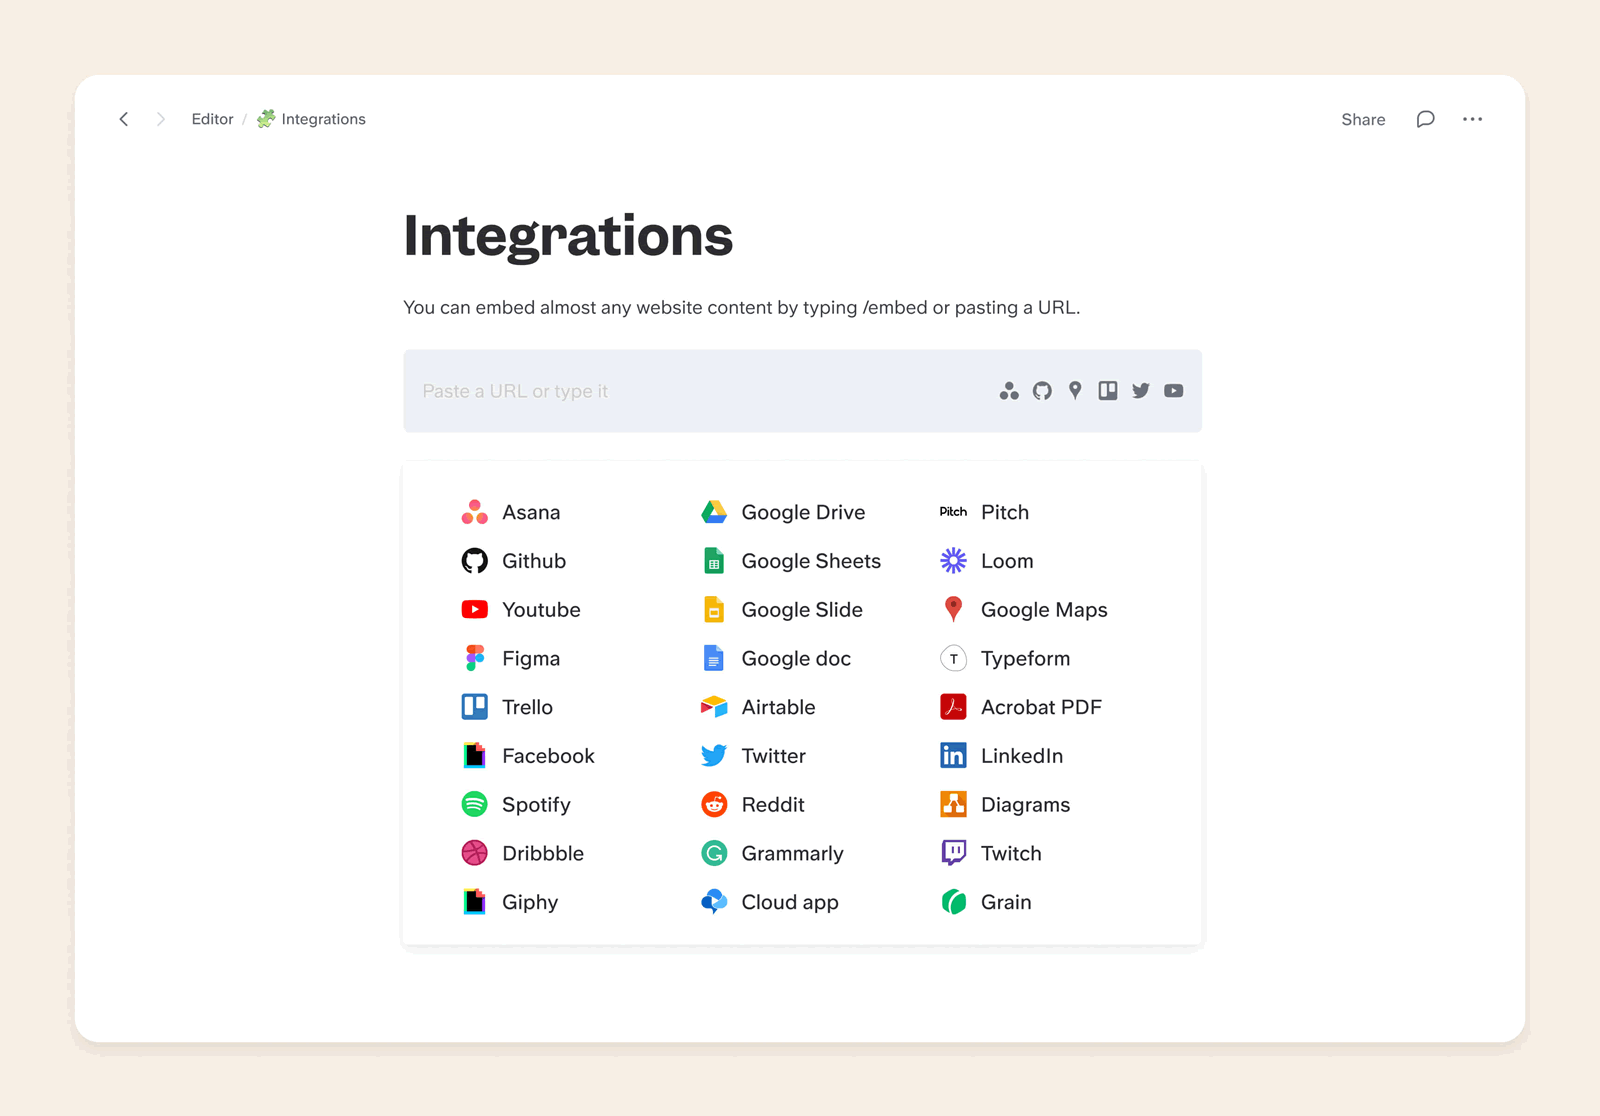The image size is (1600, 1116).
Task: Open the three-dot more options menu
Action: (x=1472, y=119)
